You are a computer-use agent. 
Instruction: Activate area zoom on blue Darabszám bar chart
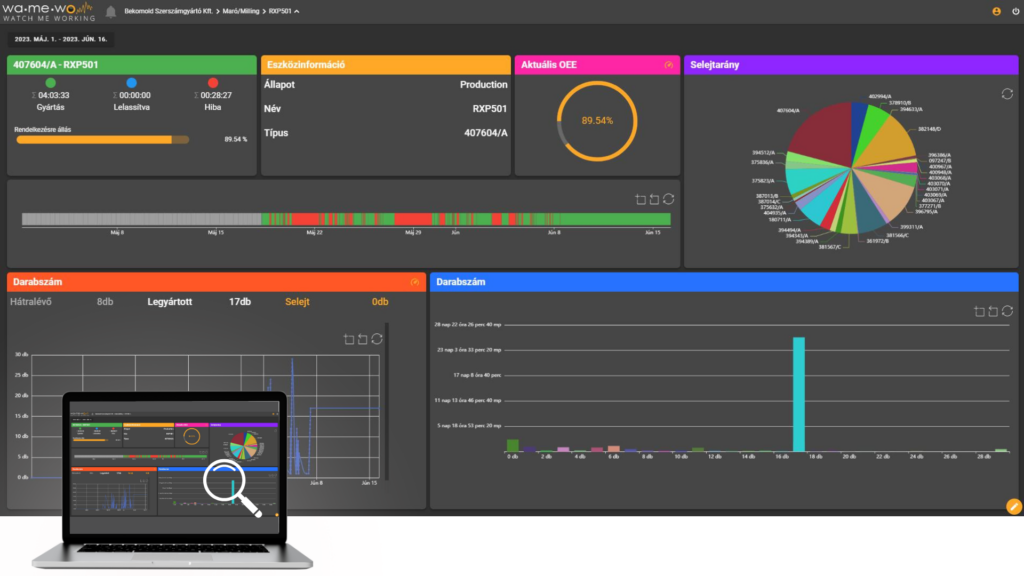(x=979, y=312)
